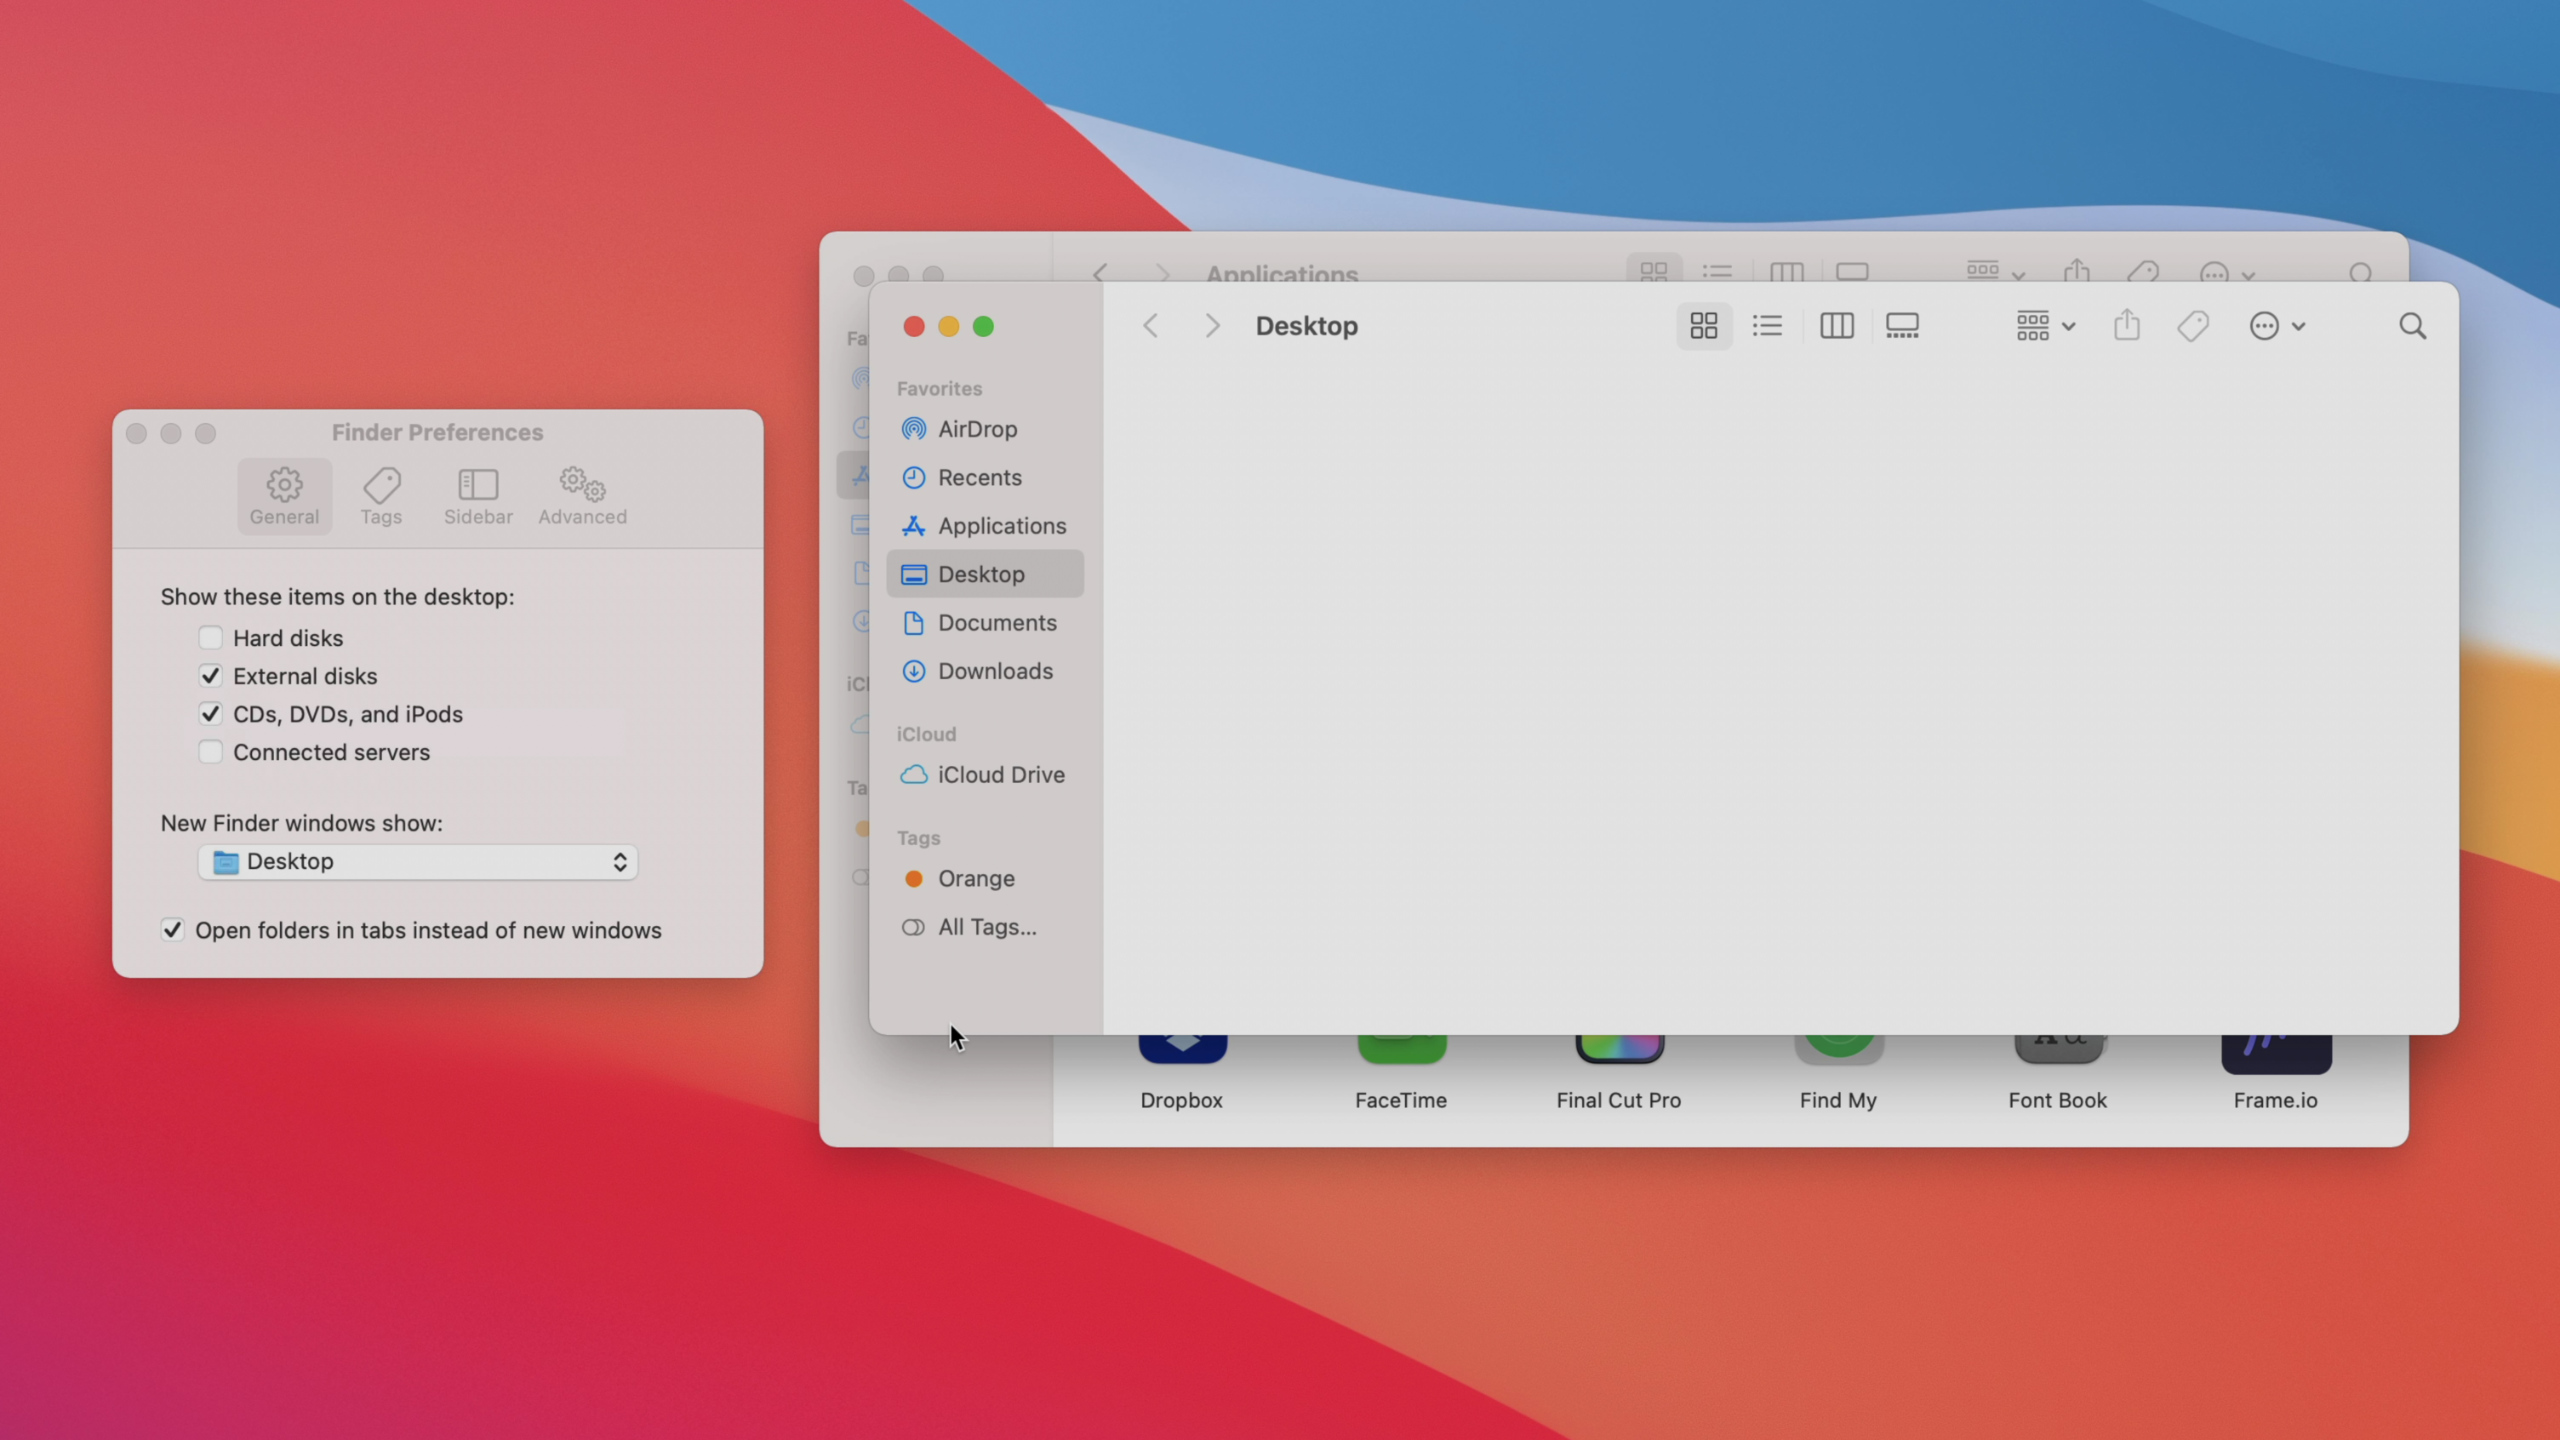The width and height of the screenshot is (2560, 1440).
Task: Switch to column view in Finder
Action: [x=1836, y=325]
